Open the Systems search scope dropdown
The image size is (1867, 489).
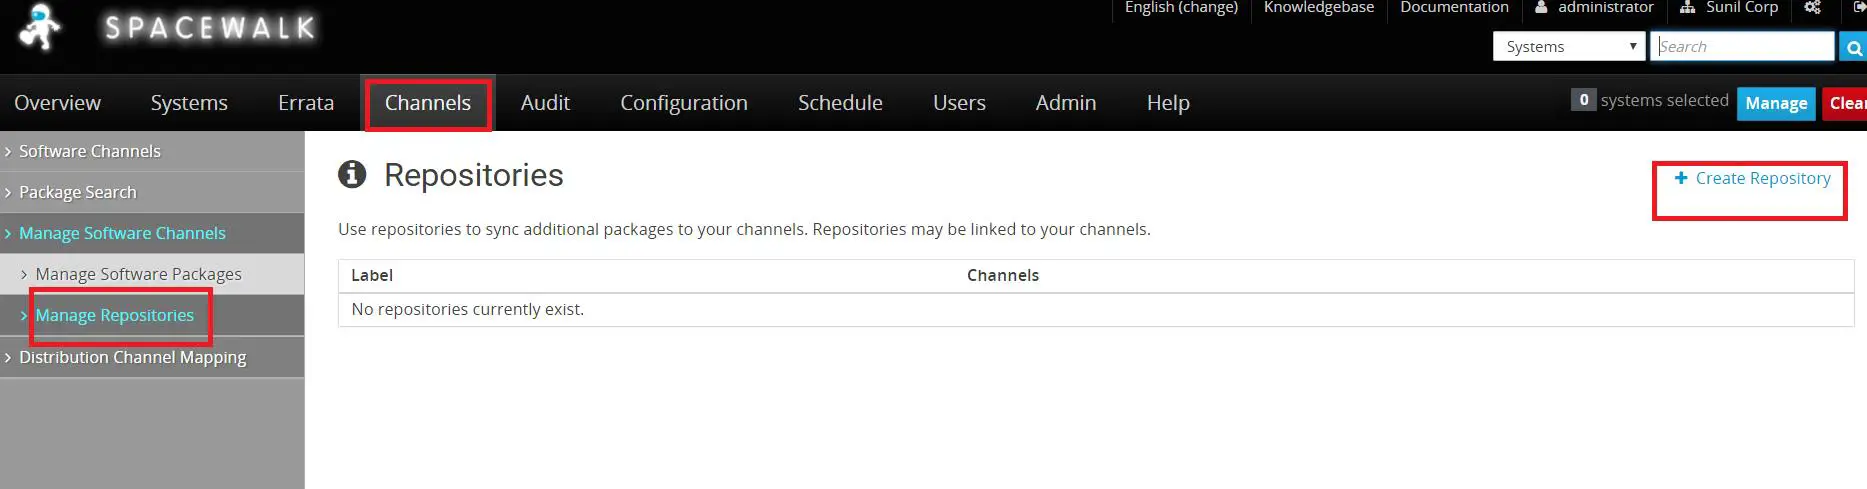tap(1569, 47)
